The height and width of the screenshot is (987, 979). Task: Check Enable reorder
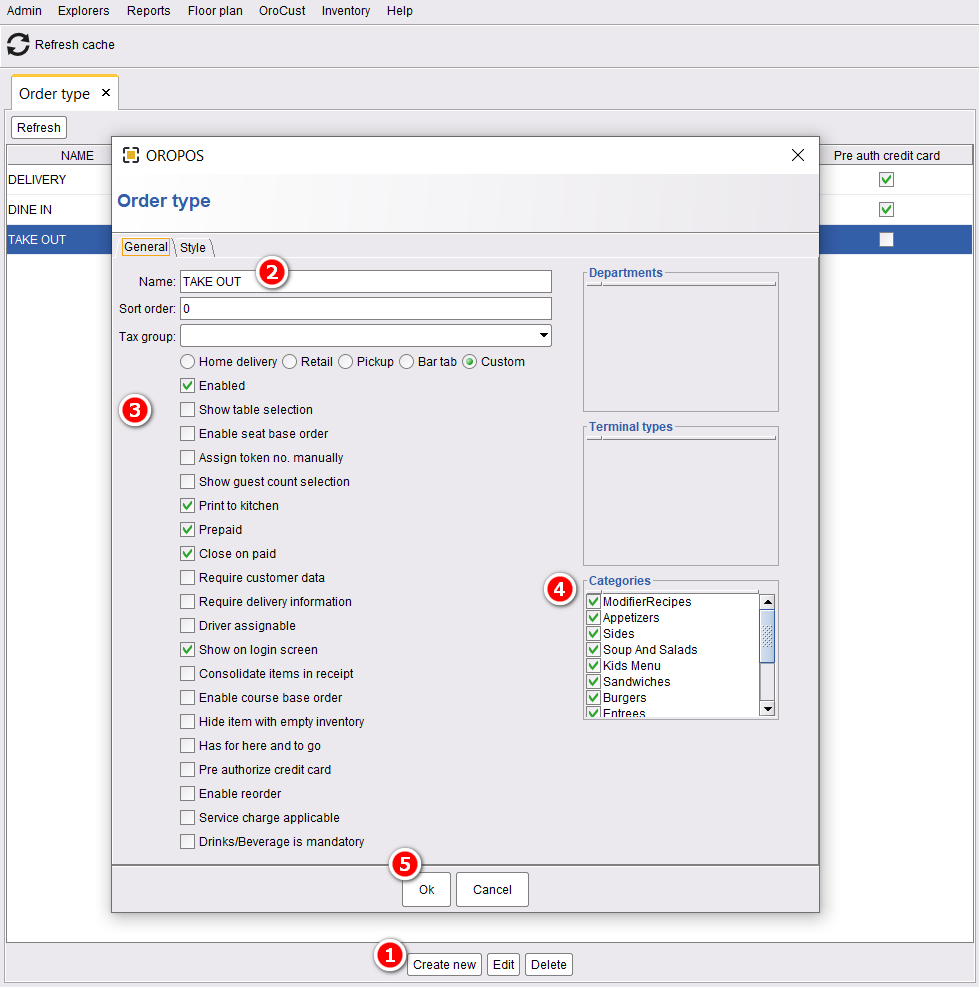[187, 794]
